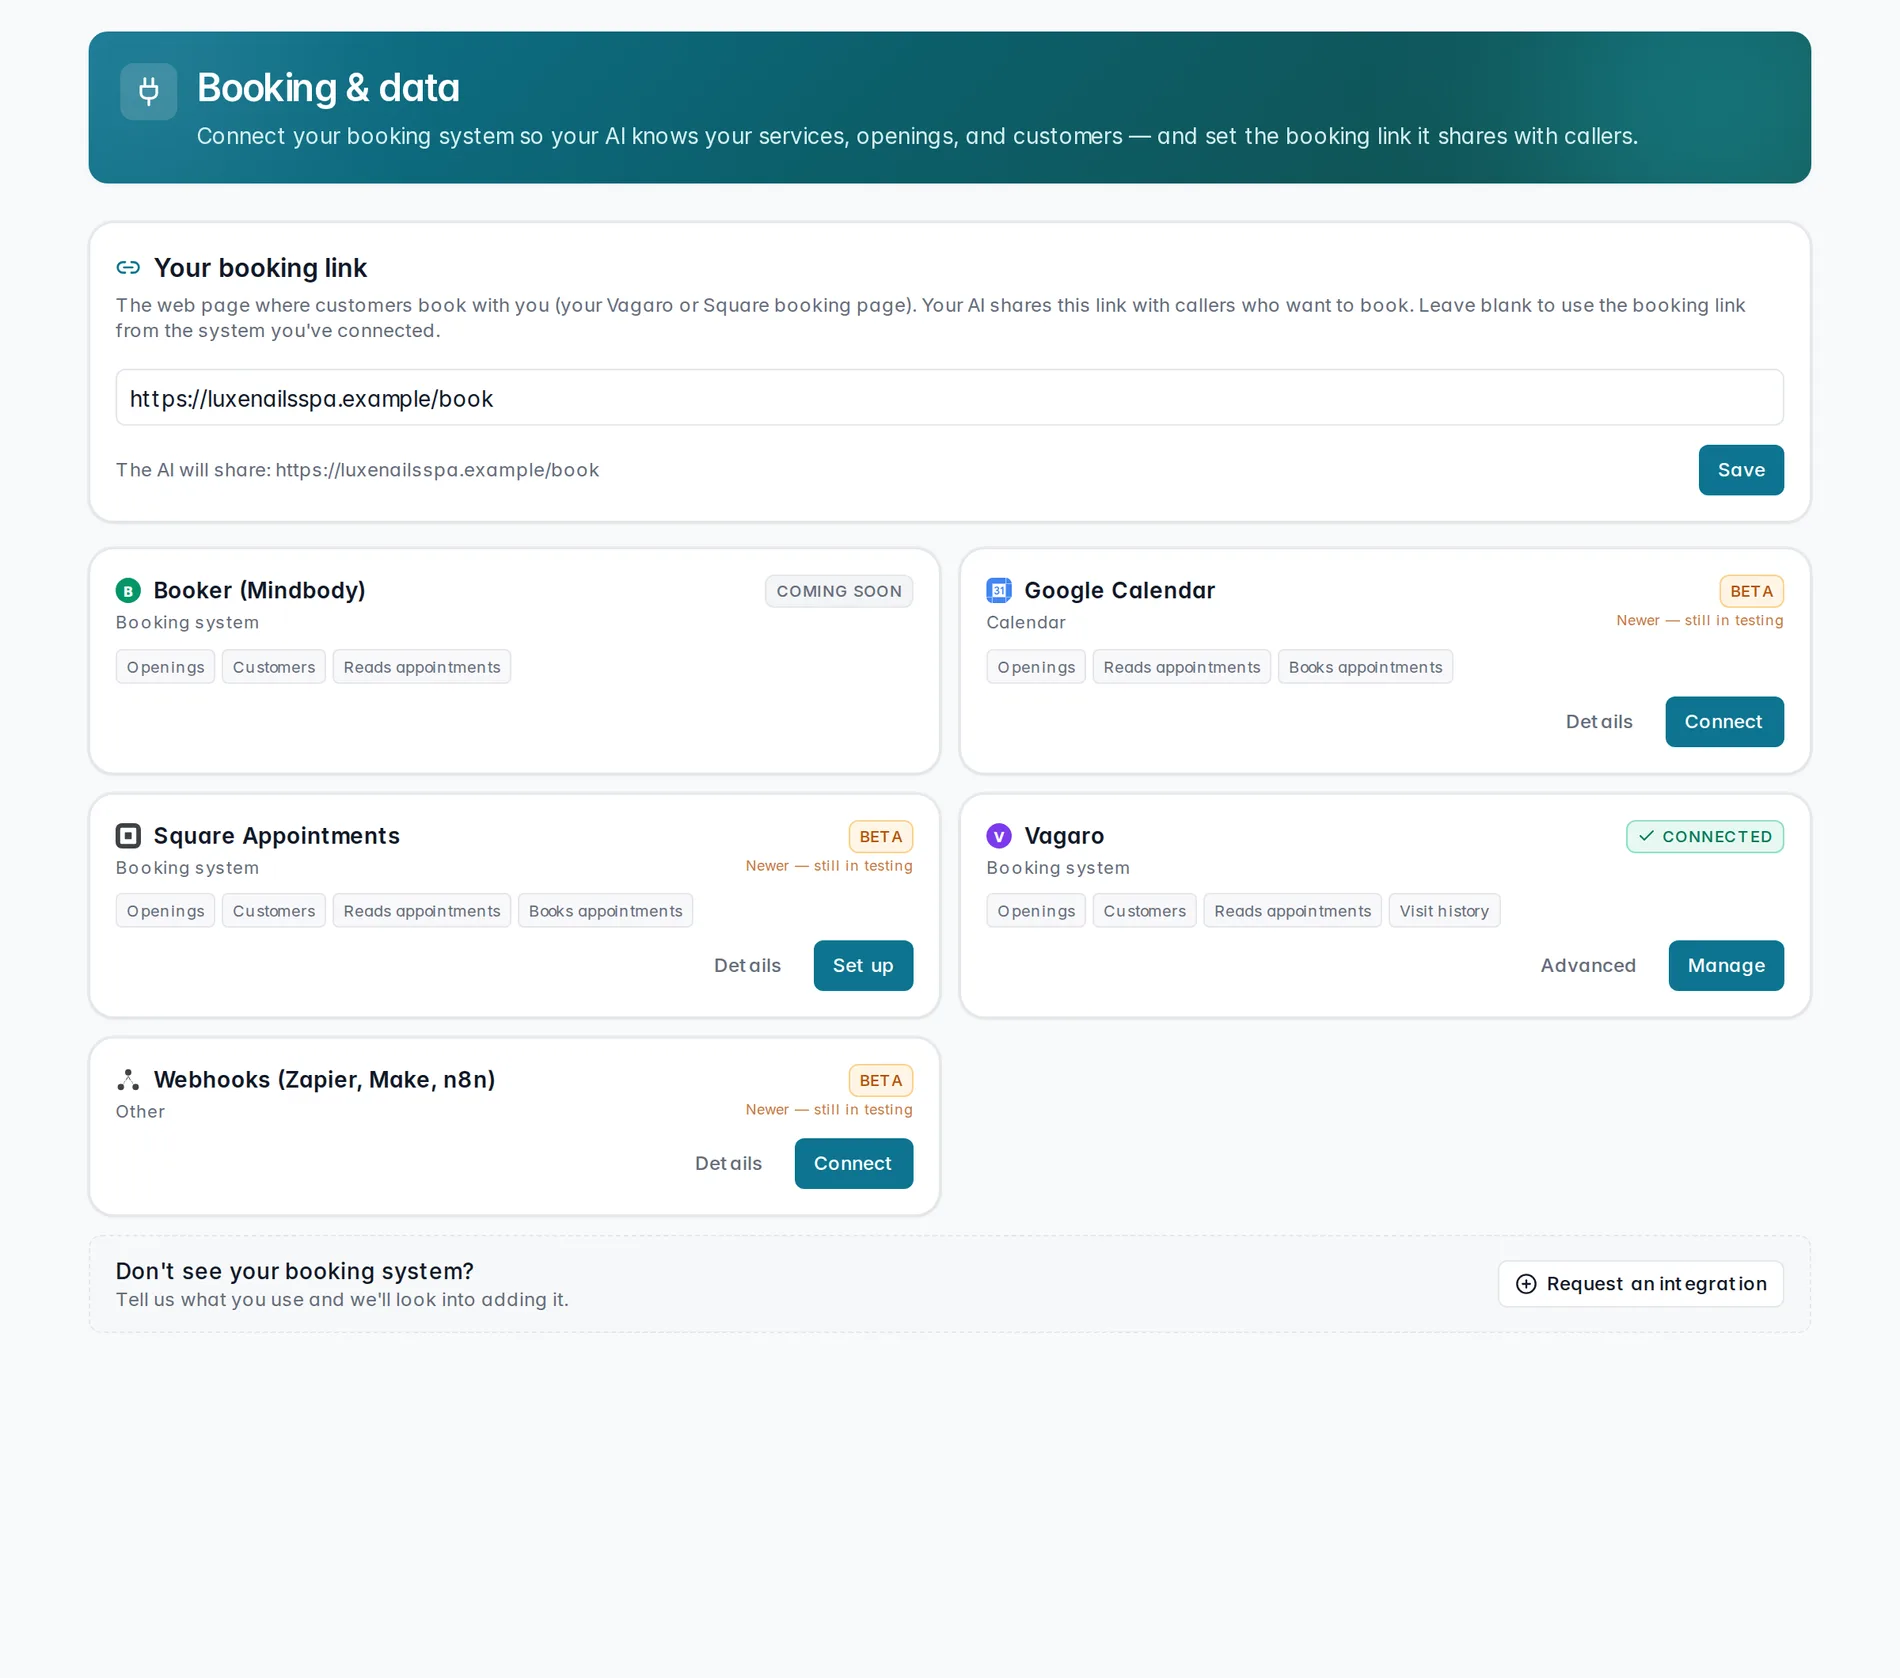Viewport: 1900px width, 1678px height.
Task: Click the booking link URL field
Action: pos(949,398)
